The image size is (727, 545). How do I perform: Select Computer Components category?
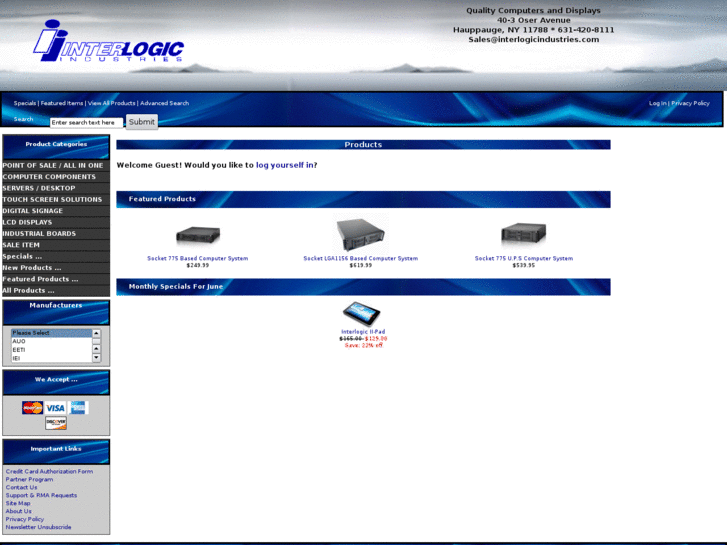[56, 177]
